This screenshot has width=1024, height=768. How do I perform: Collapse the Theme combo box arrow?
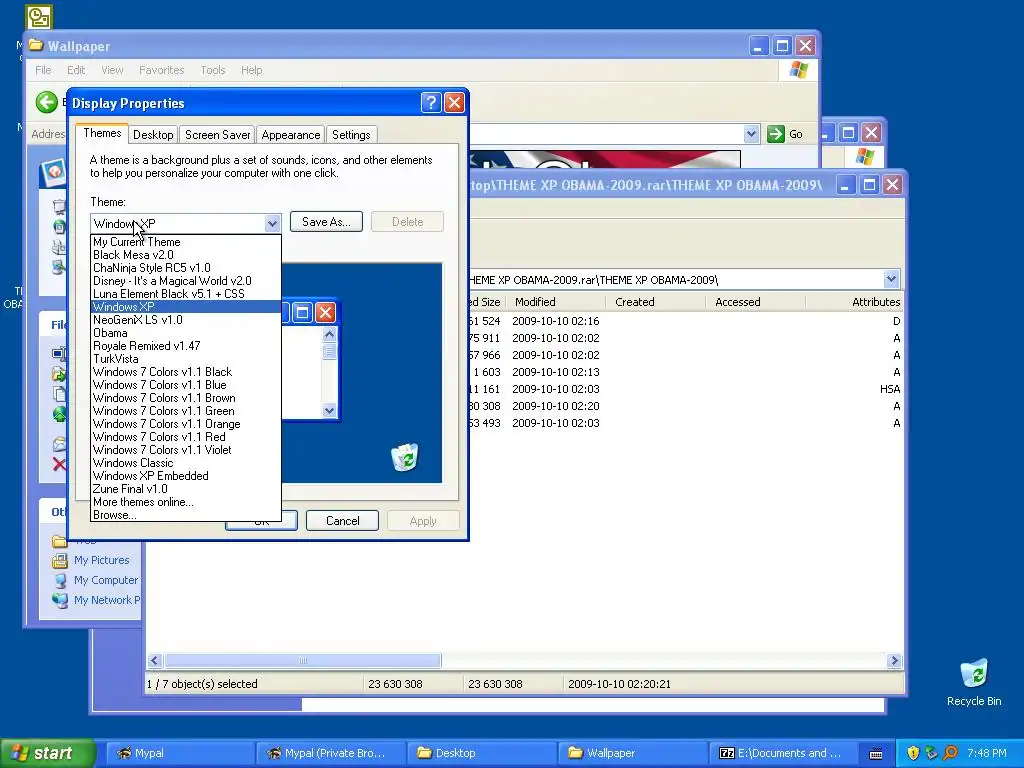(272, 223)
